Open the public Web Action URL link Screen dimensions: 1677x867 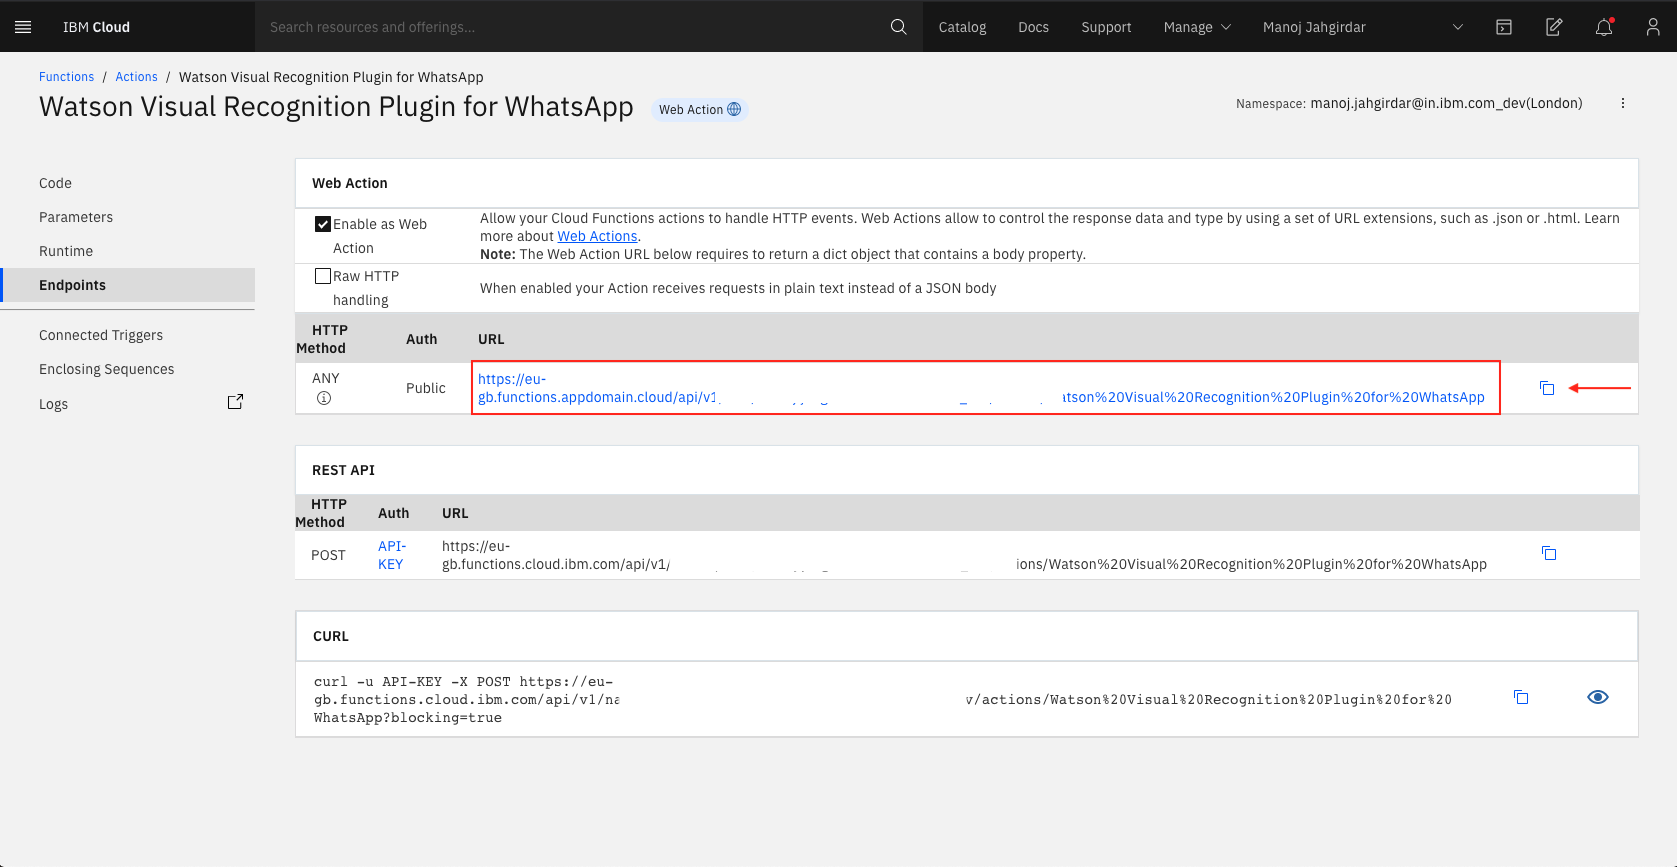coord(981,388)
